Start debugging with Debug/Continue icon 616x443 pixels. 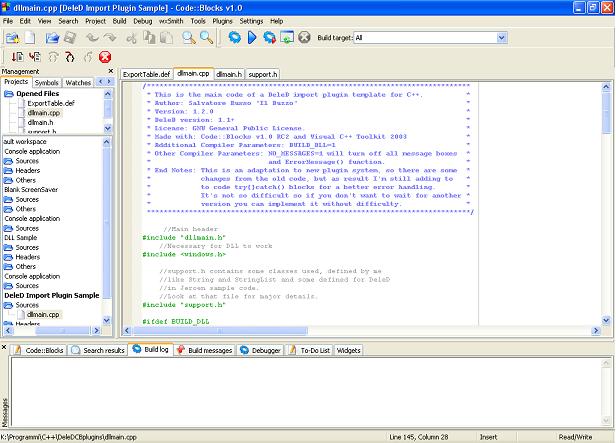(x=17, y=57)
